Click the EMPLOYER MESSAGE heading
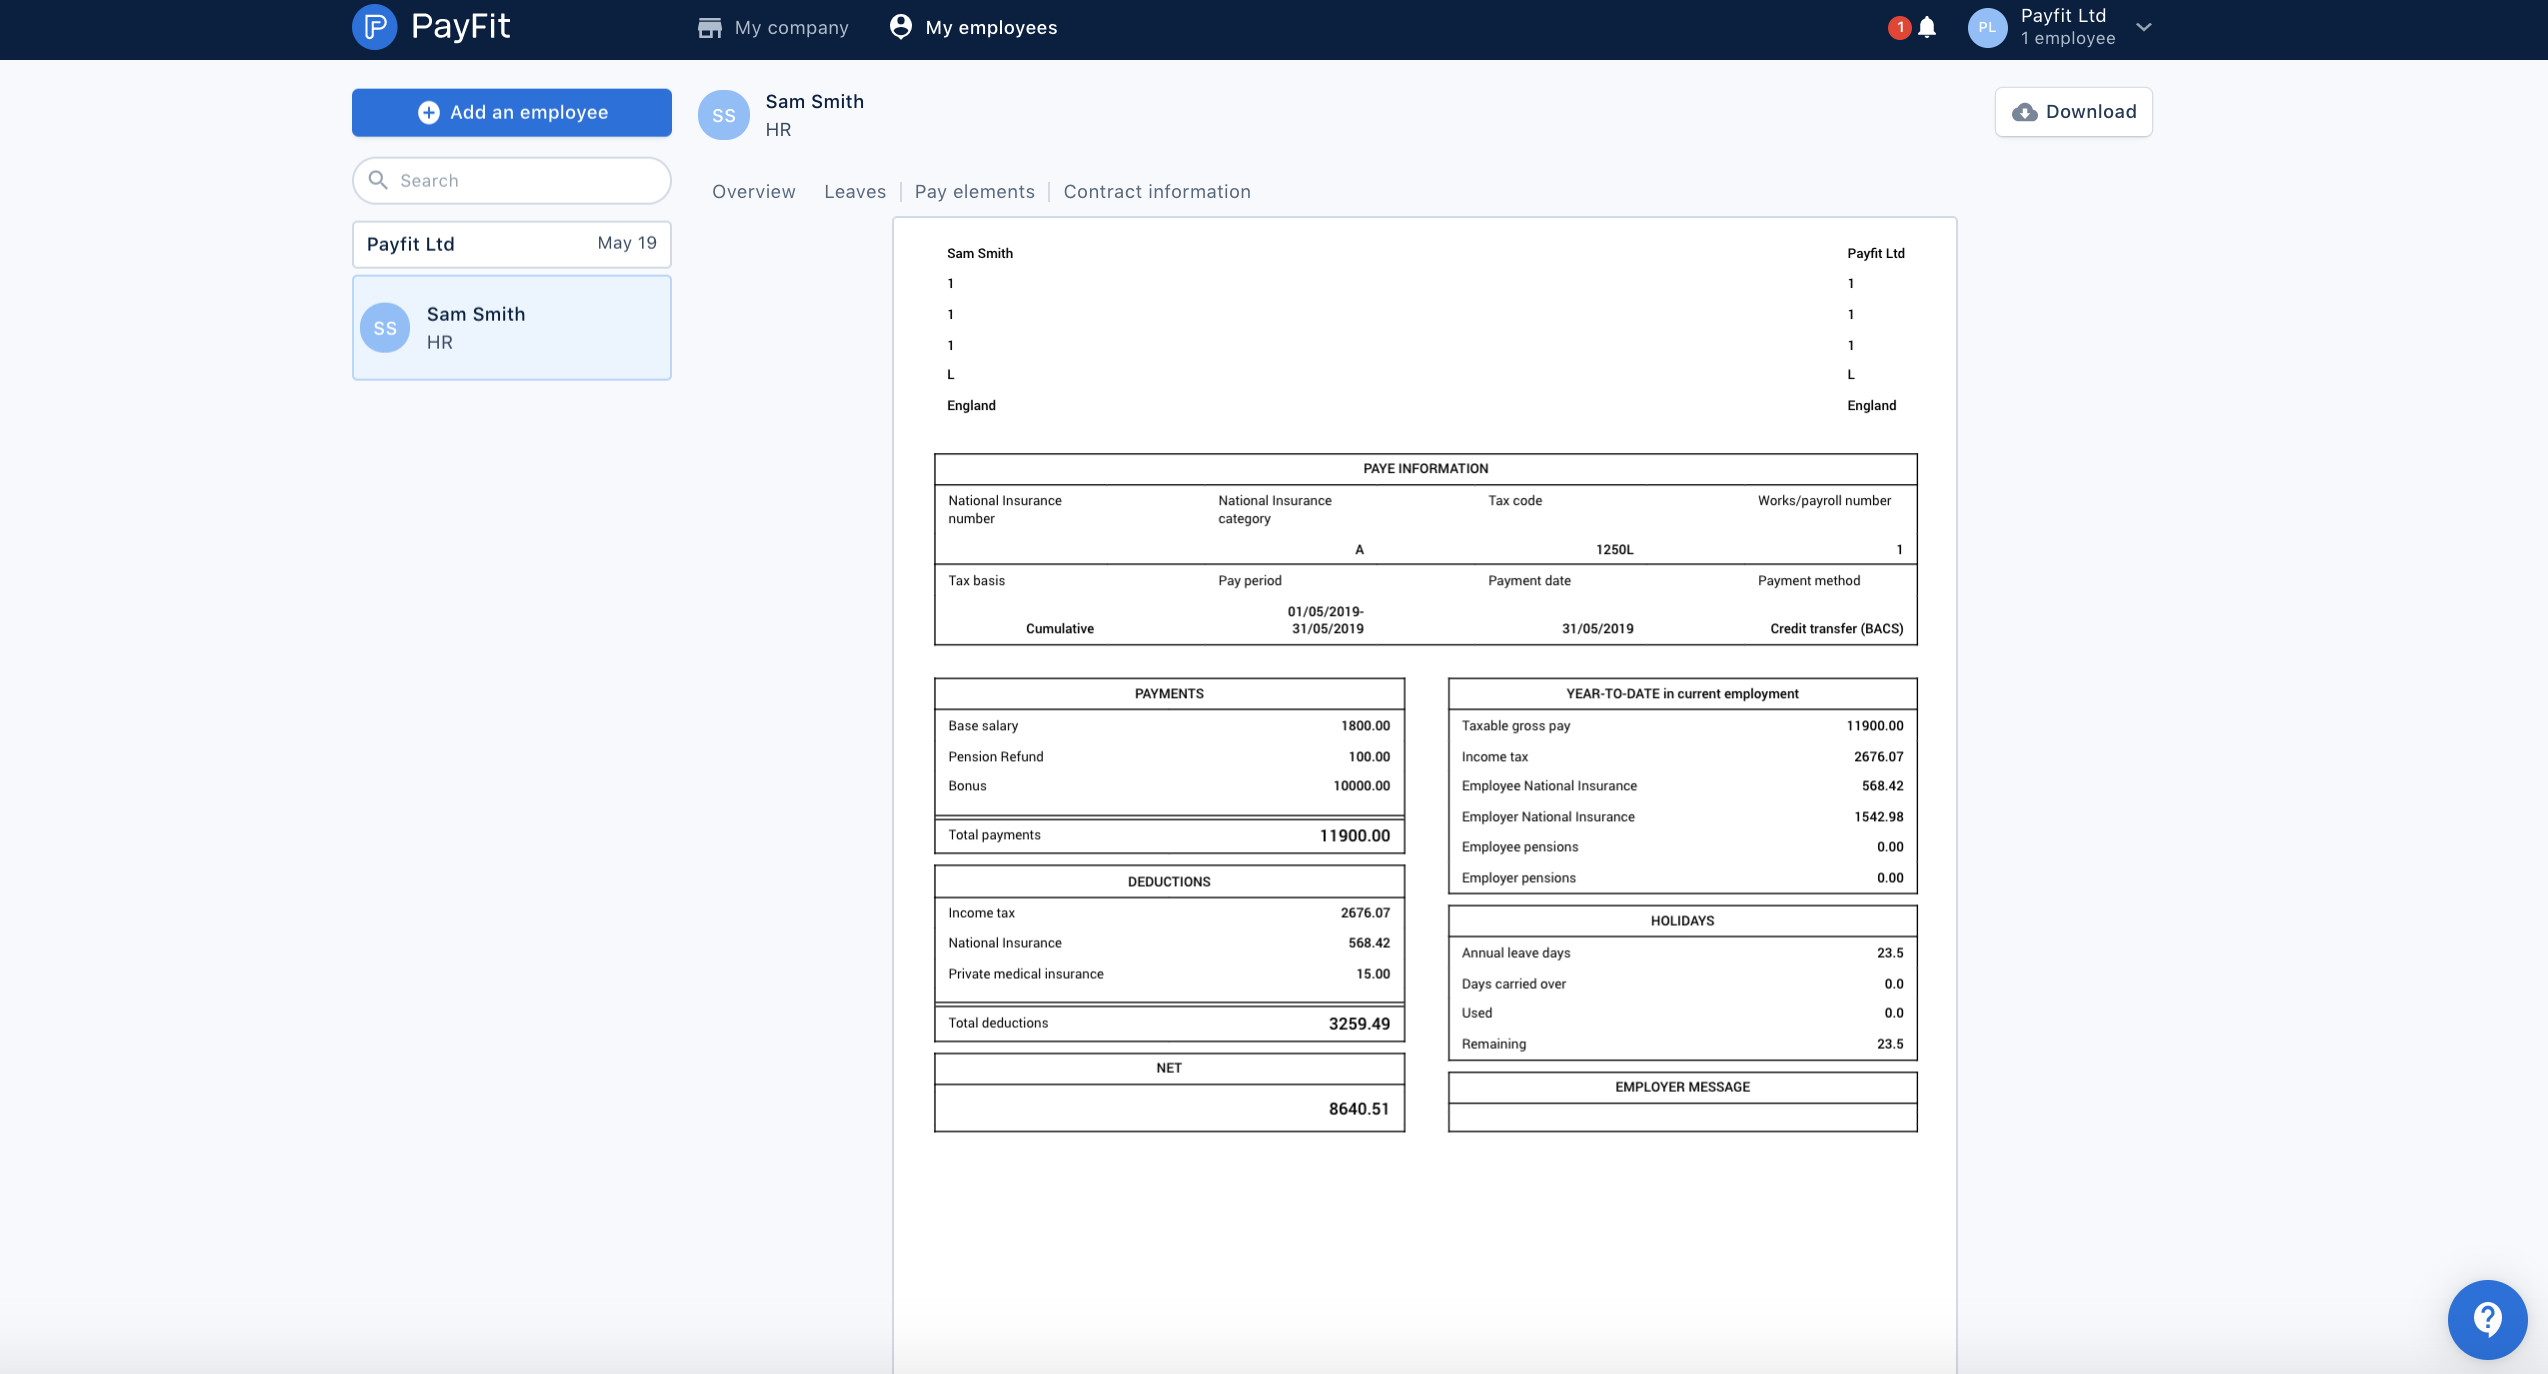The image size is (2548, 1374). click(1682, 1087)
